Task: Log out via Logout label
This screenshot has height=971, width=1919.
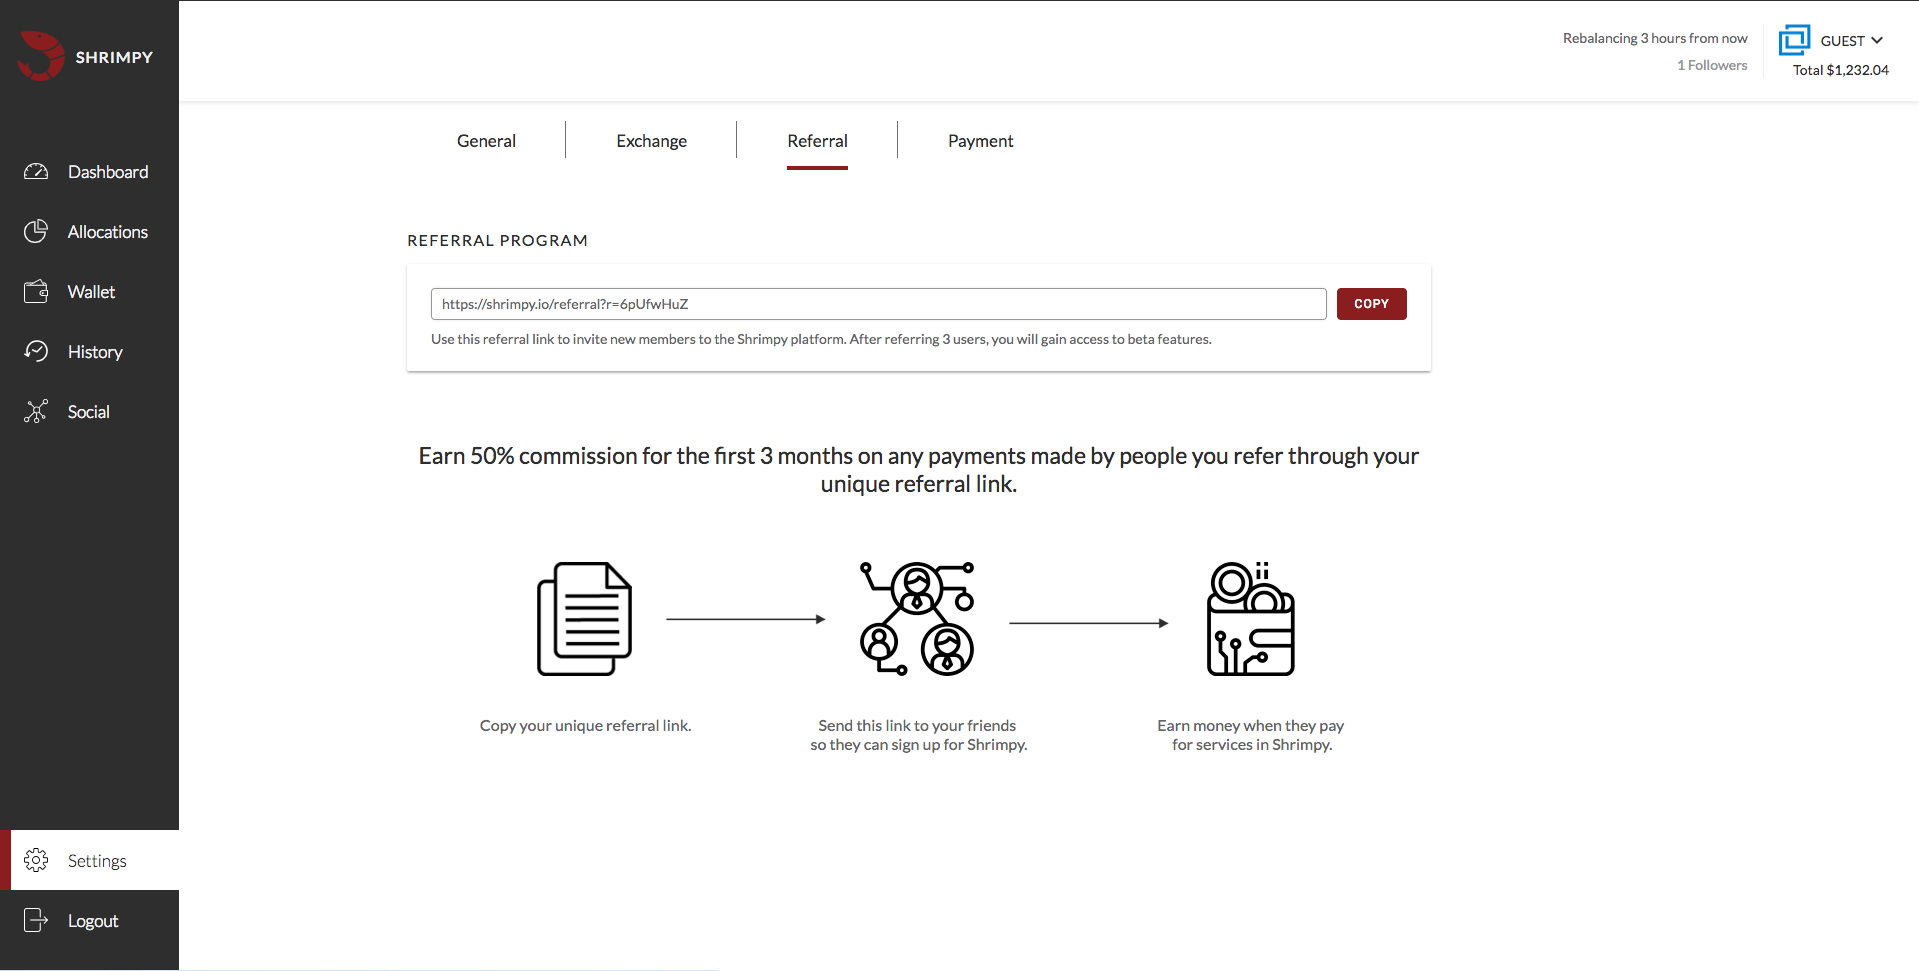Action: [93, 921]
